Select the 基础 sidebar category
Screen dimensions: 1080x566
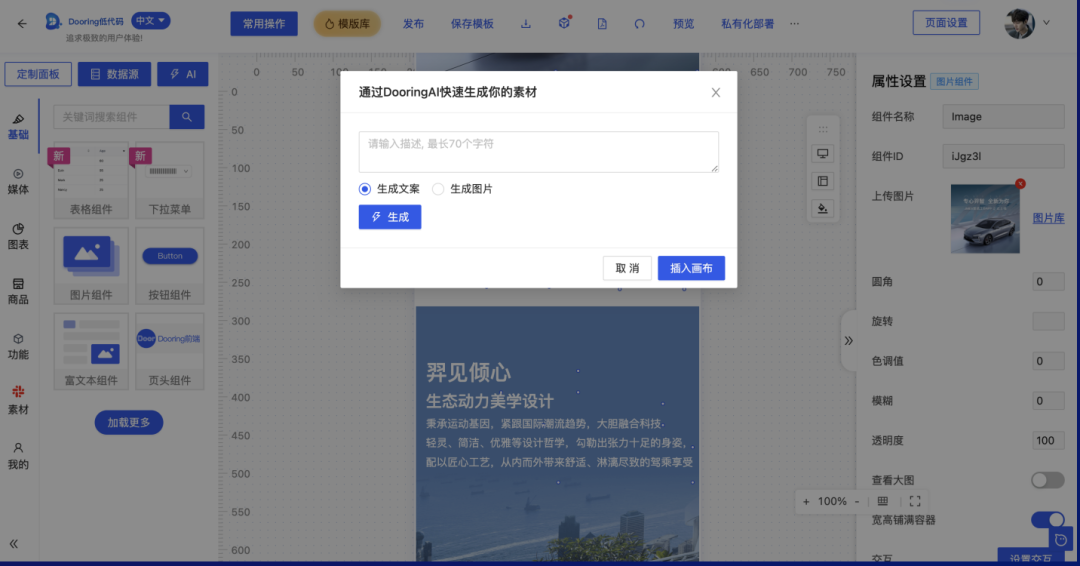(x=18, y=127)
